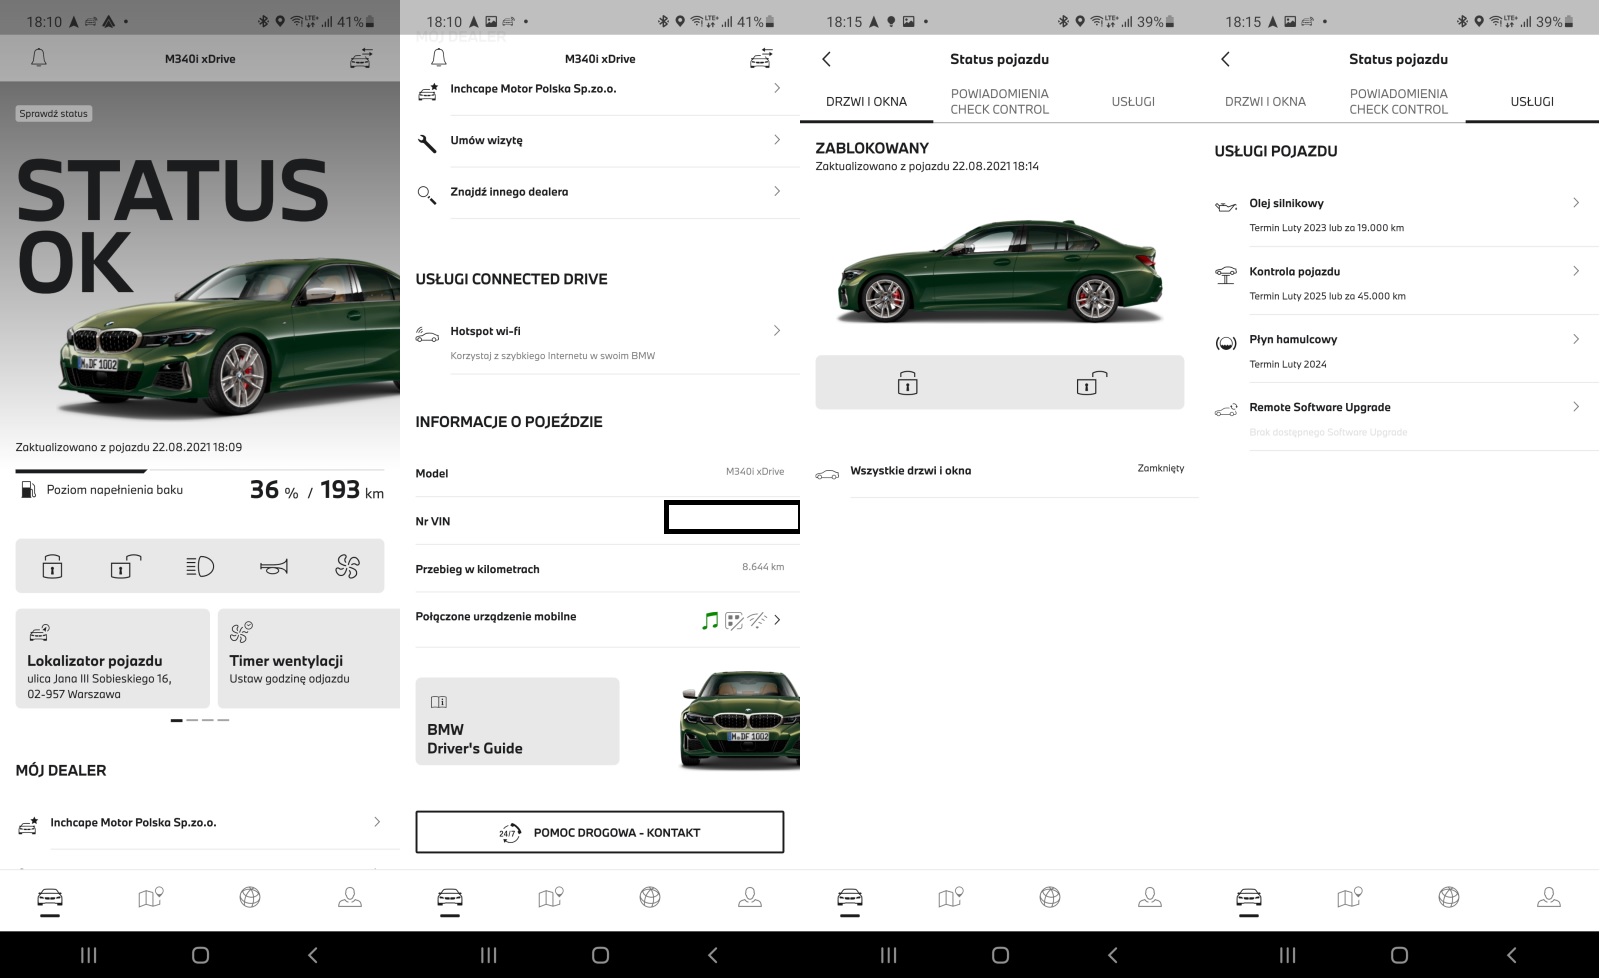The height and width of the screenshot is (978, 1600).
Task: Open Inchcape dealer chevron above Umów wizytę
Action: (x=777, y=88)
